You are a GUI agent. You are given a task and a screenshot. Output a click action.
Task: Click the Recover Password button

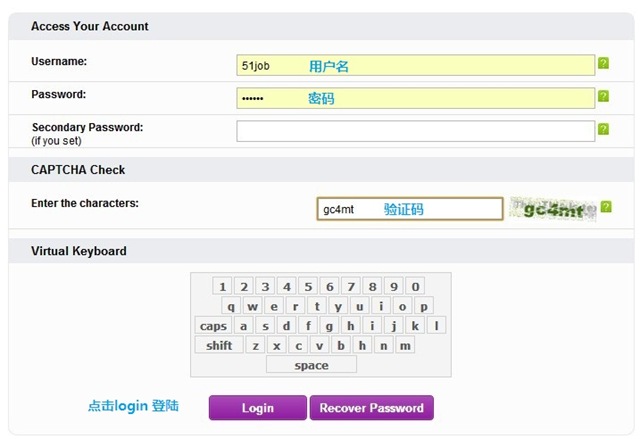[x=372, y=408]
